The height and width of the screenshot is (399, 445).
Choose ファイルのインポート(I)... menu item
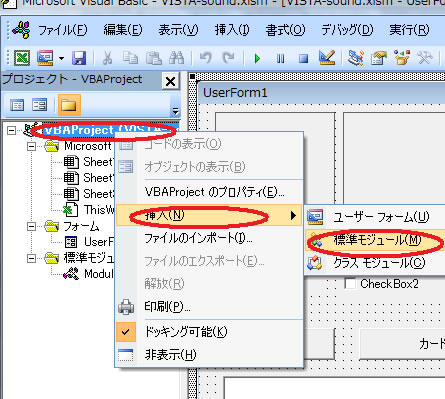[209, 238]
